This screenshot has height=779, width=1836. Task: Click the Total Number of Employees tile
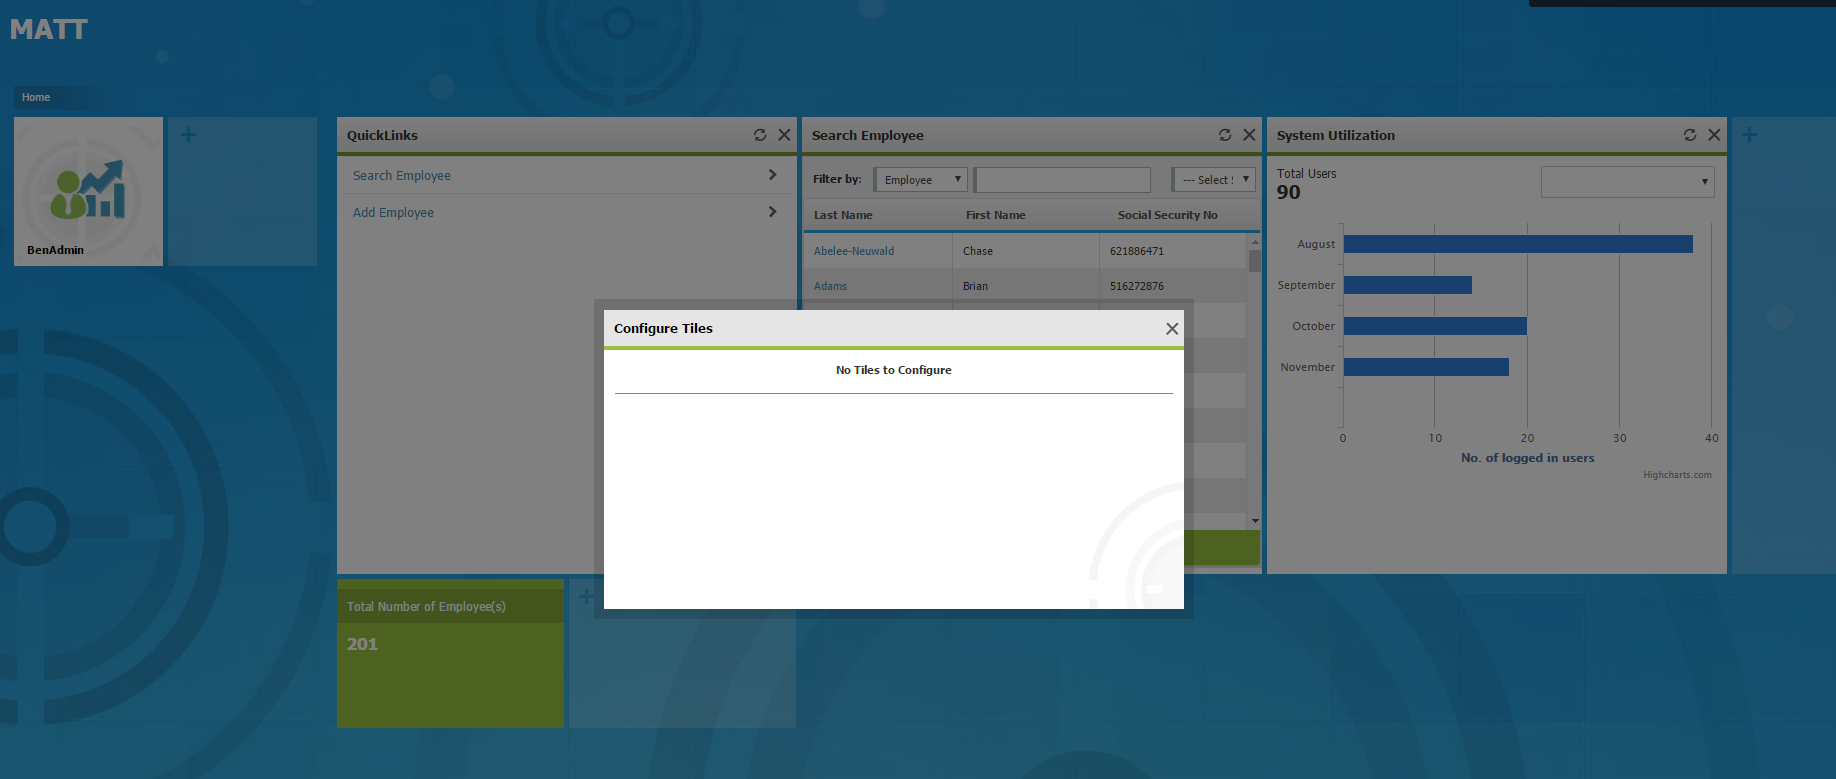point(450,652)
